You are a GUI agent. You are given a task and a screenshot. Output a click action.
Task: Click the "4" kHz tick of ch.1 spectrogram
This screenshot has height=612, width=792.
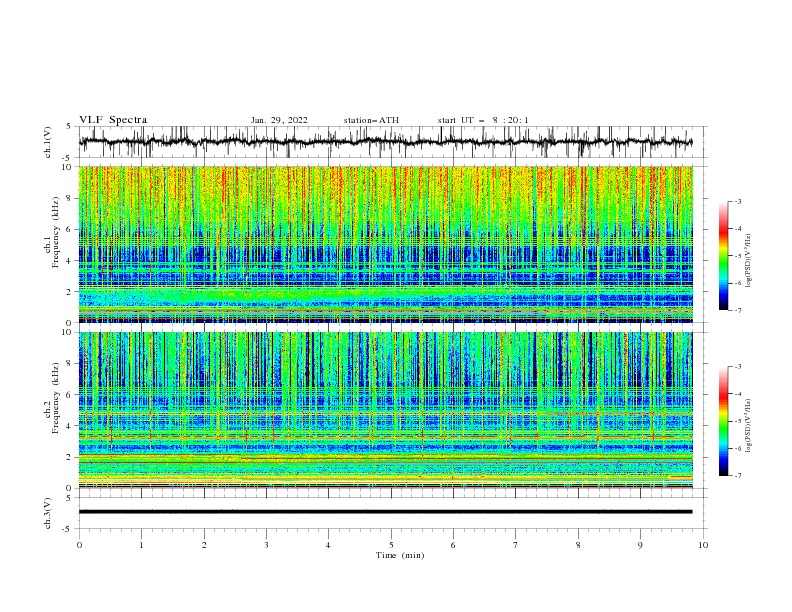pyautogui.click(x=69, y=261)
